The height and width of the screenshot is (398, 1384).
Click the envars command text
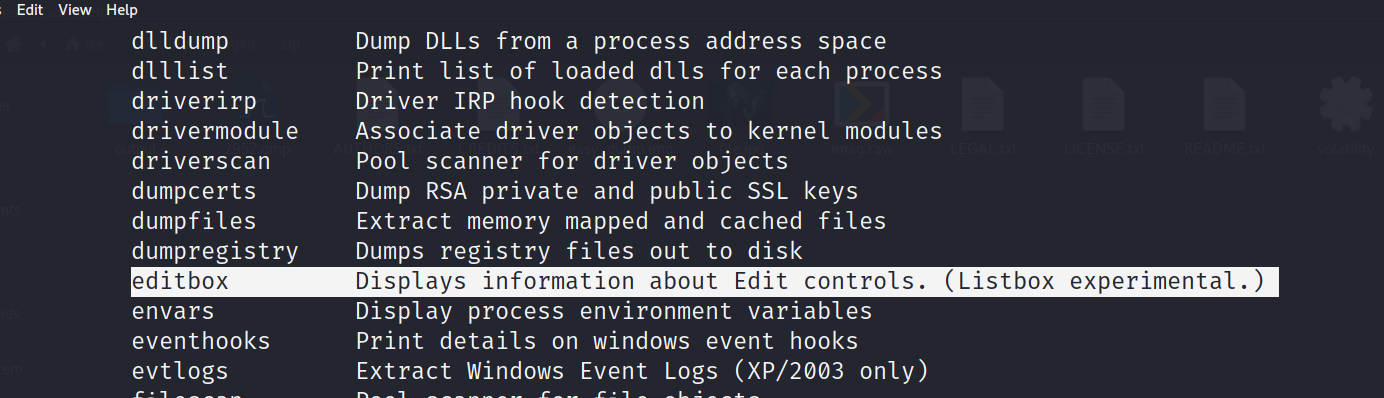[173, 312]
